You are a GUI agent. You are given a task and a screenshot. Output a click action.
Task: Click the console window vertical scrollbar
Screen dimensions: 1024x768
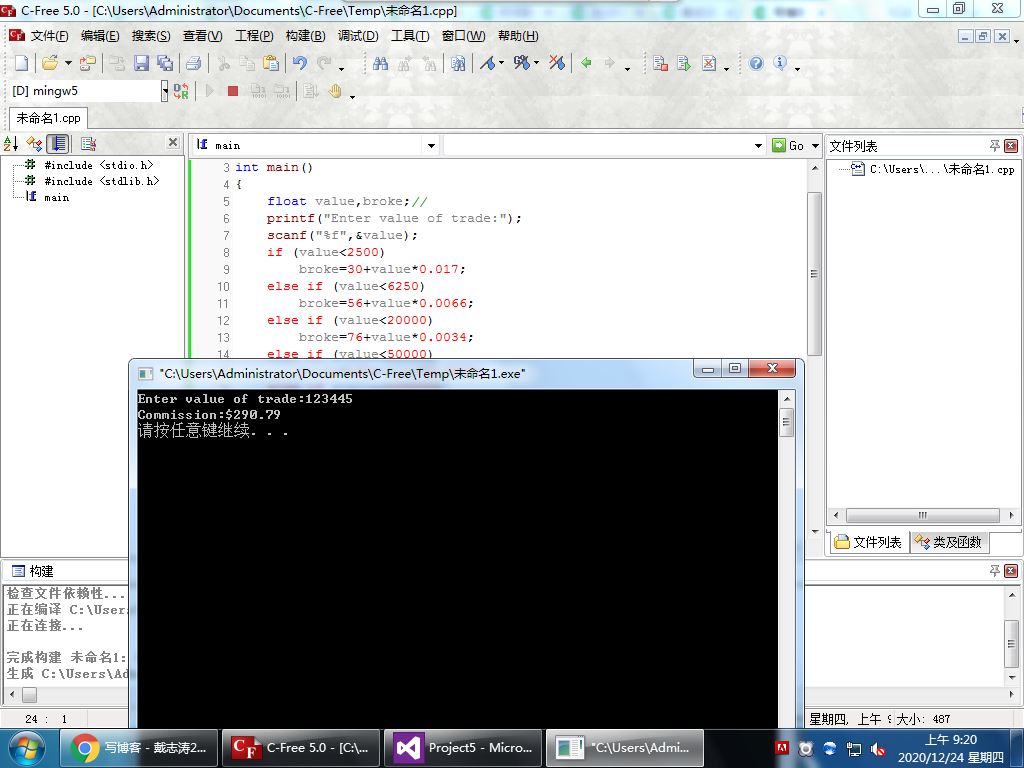786,424
